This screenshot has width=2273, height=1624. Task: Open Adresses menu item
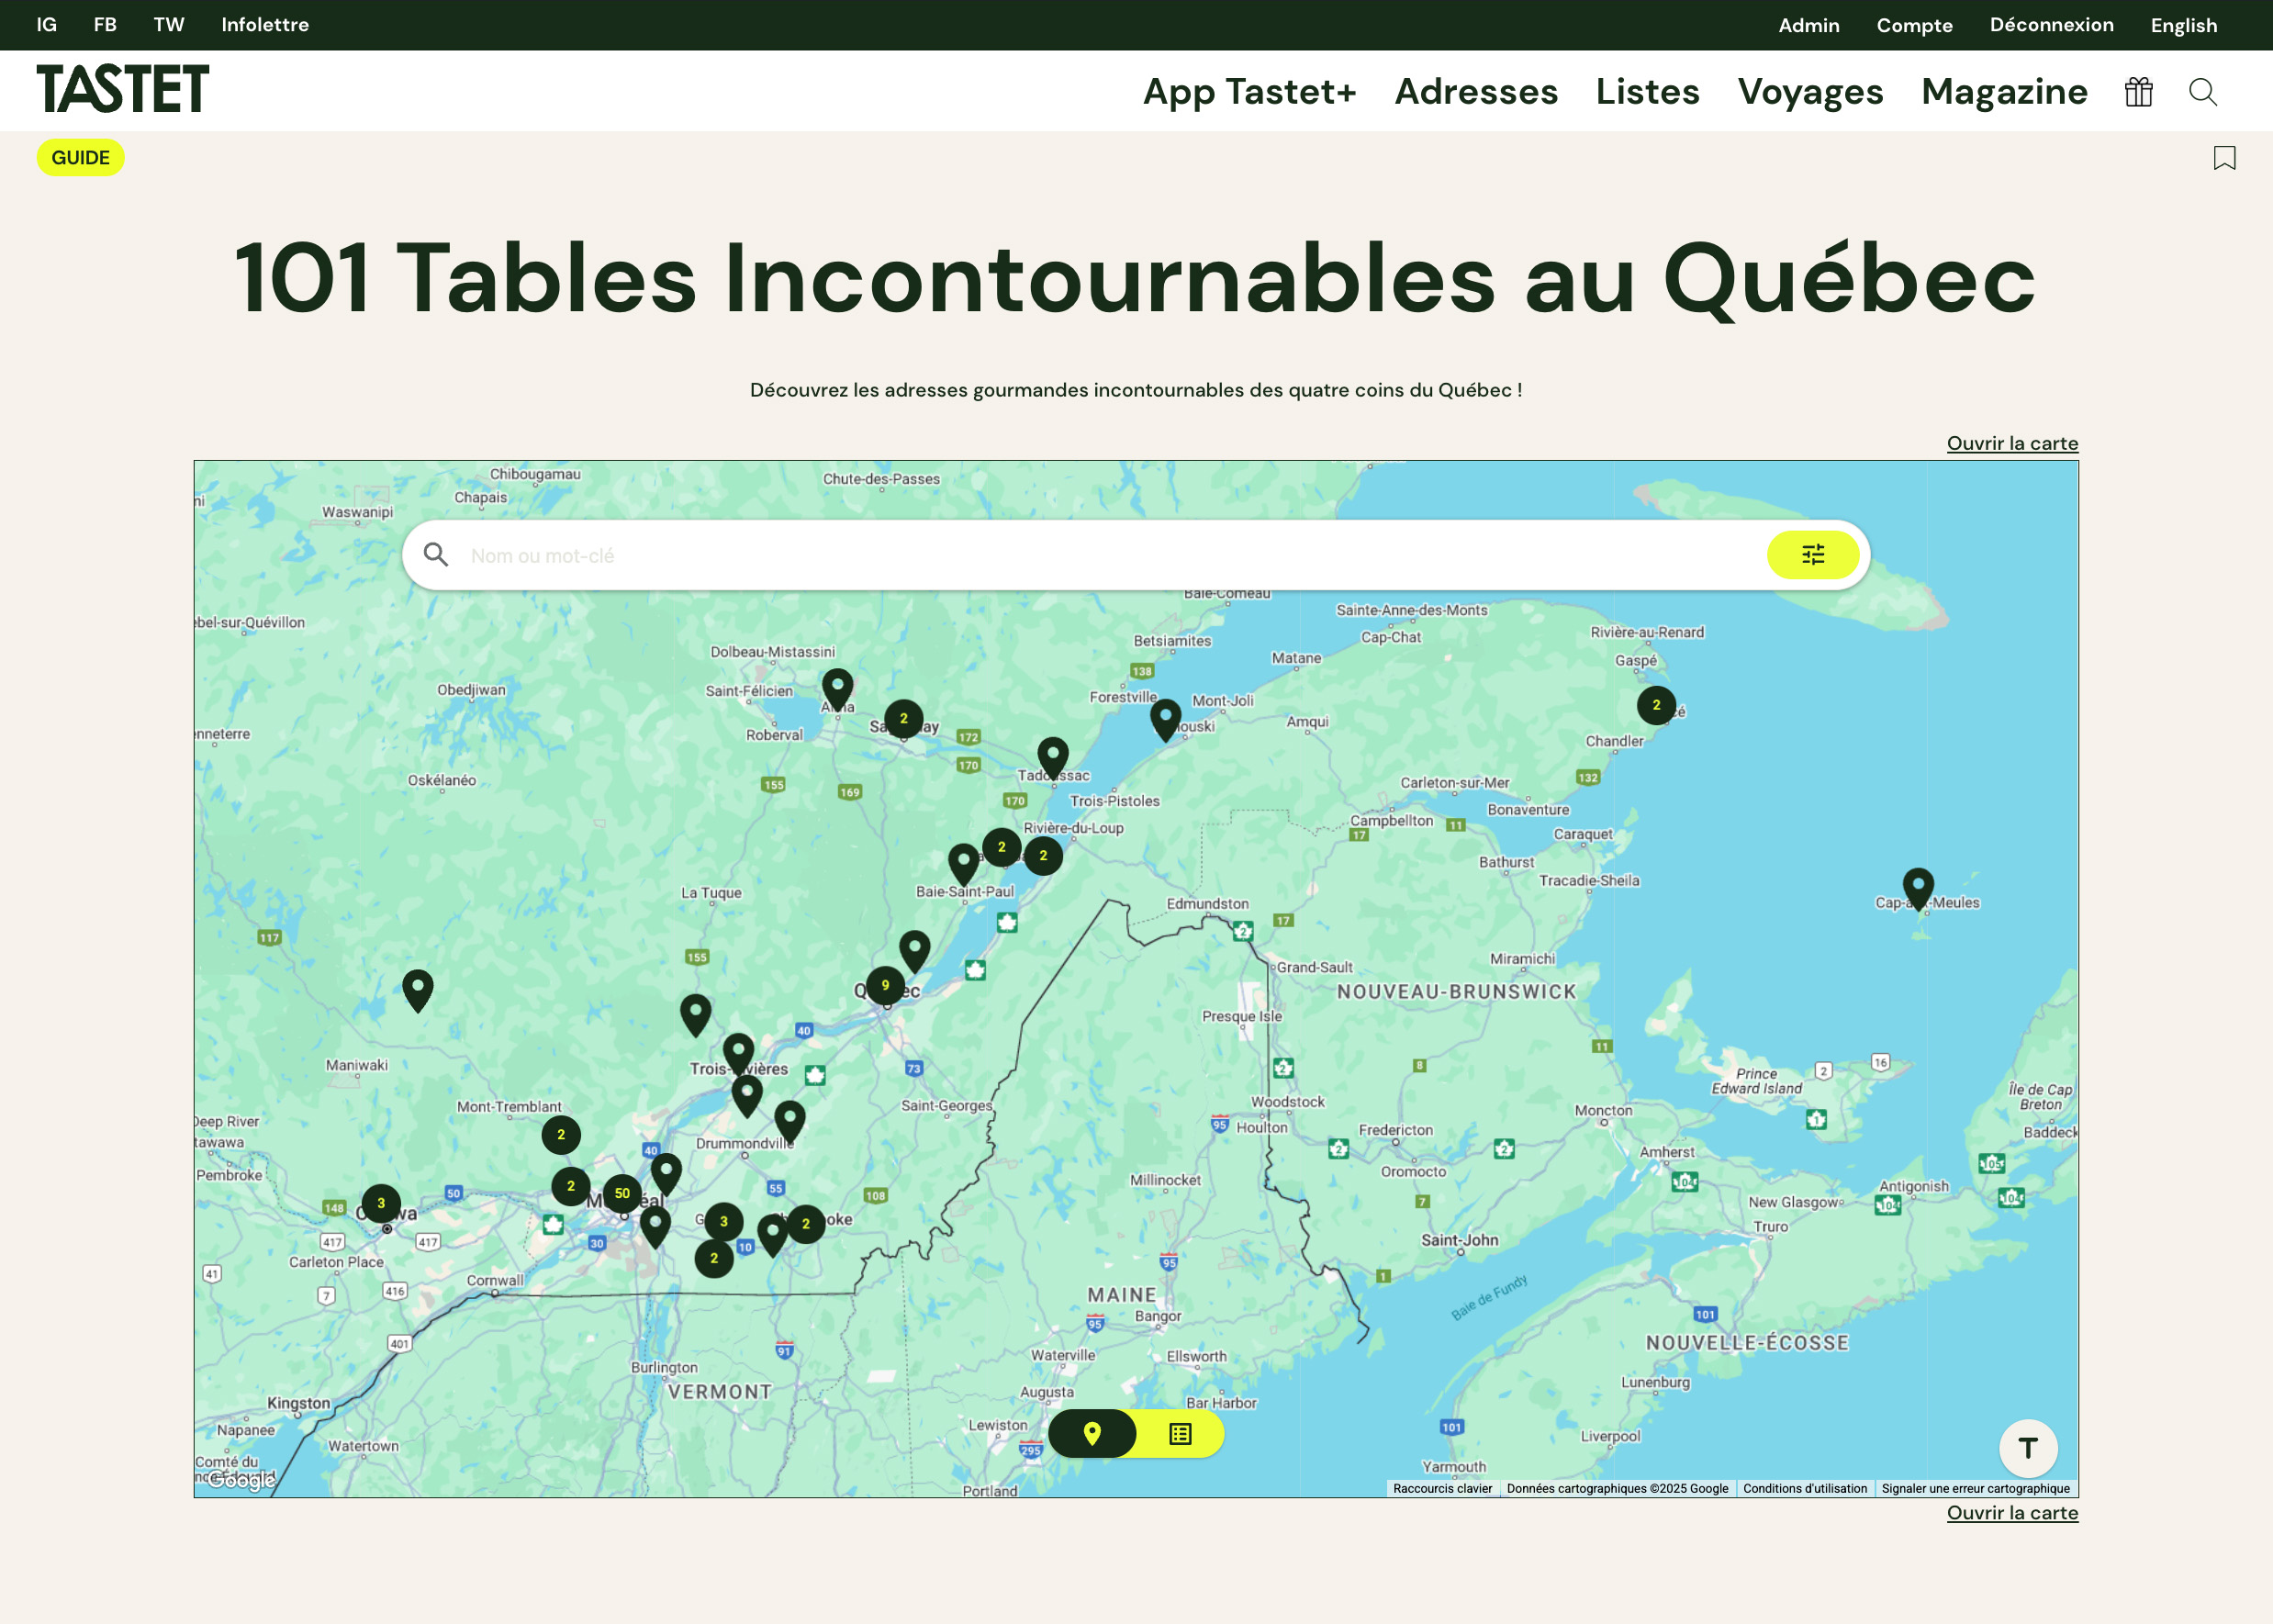click(1476, 92)
